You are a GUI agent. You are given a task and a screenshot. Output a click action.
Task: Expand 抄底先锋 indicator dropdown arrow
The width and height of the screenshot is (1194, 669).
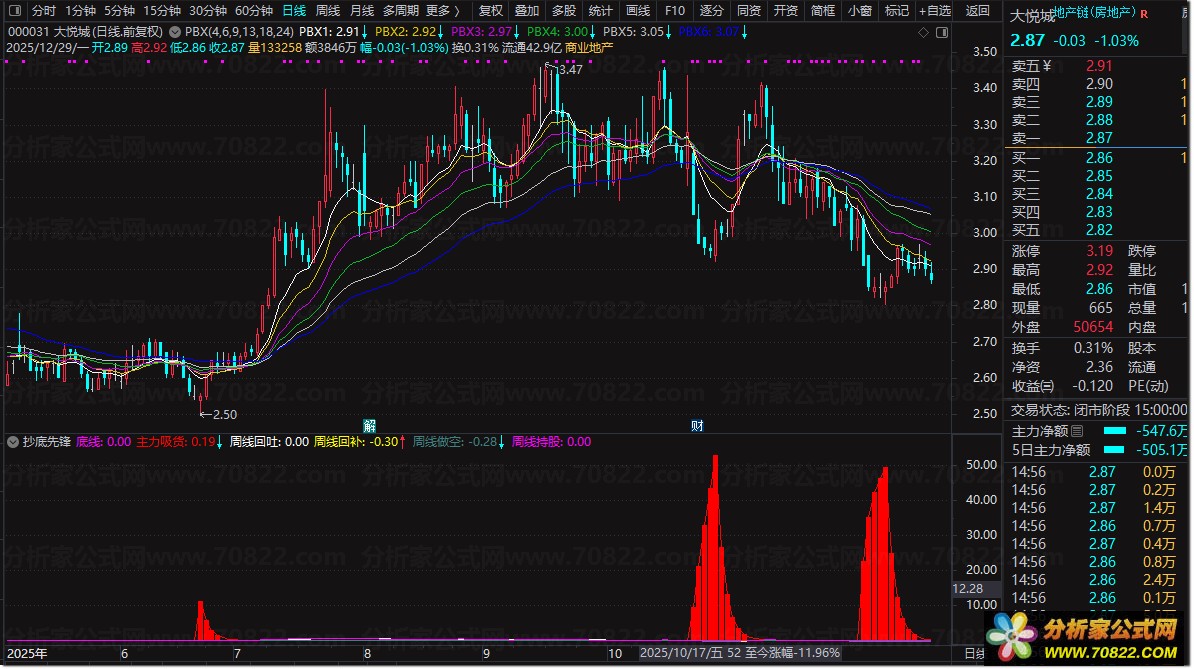pos(13,441)
